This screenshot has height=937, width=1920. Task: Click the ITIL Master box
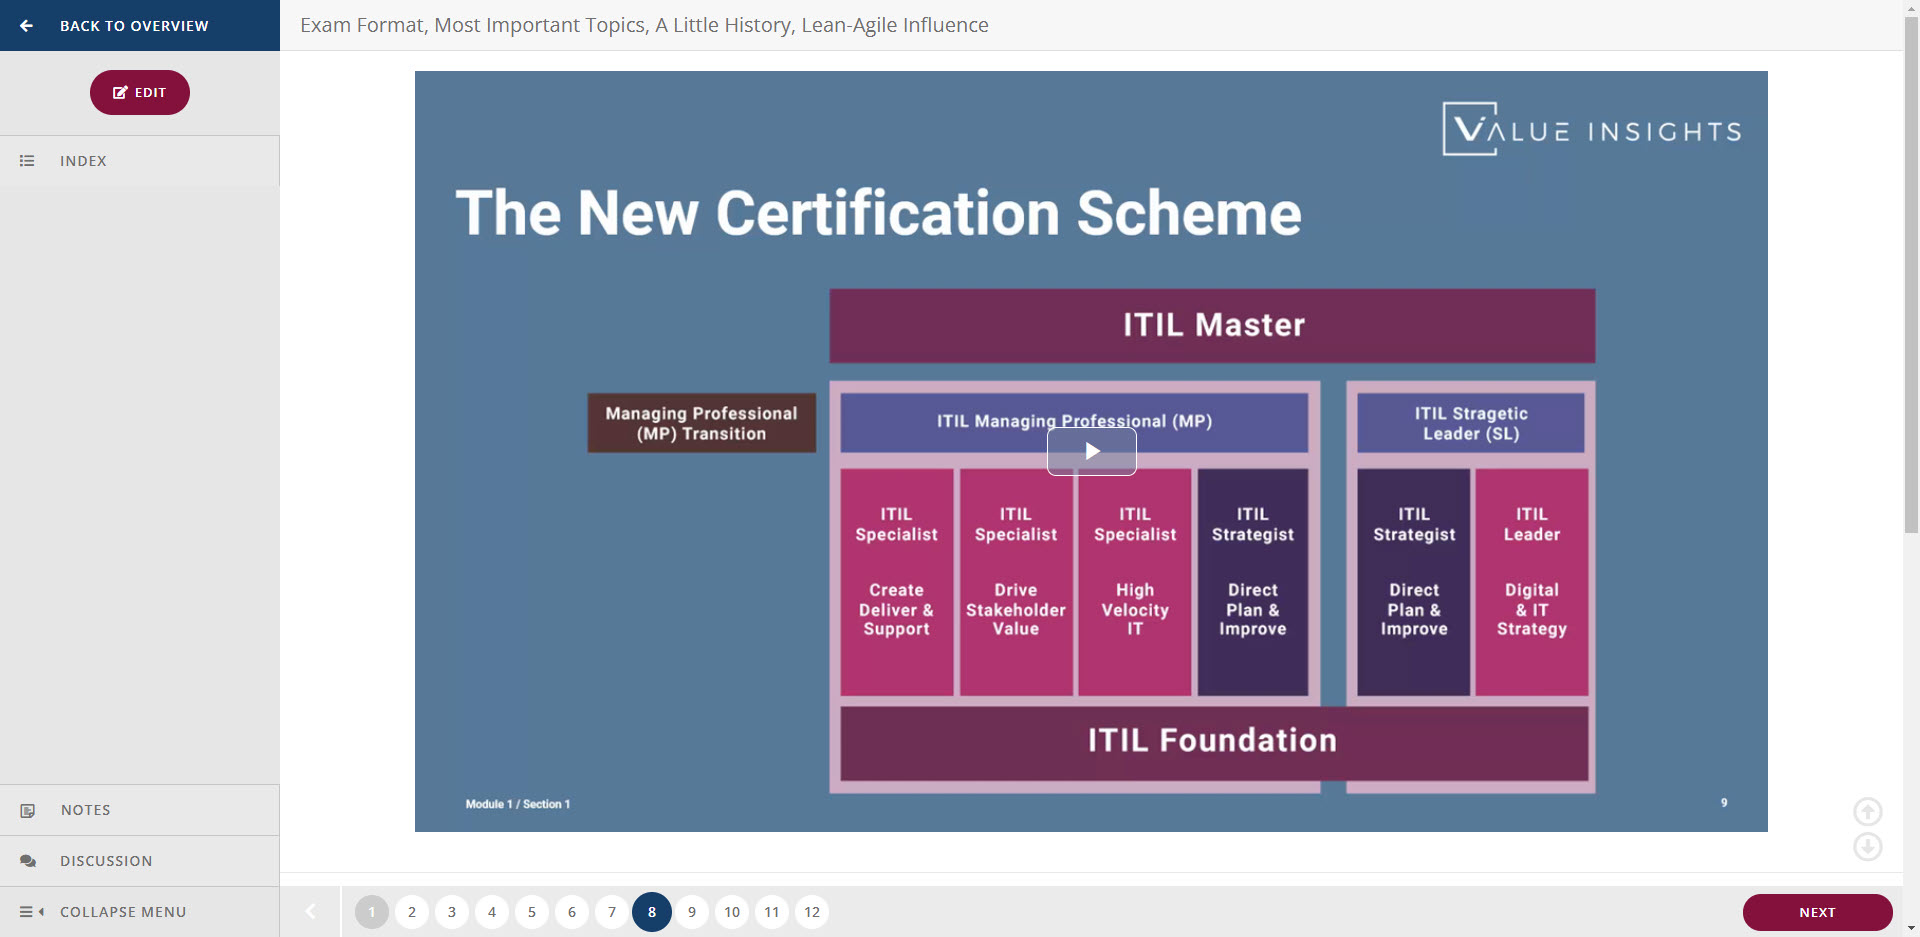[x=1212, y=326]
